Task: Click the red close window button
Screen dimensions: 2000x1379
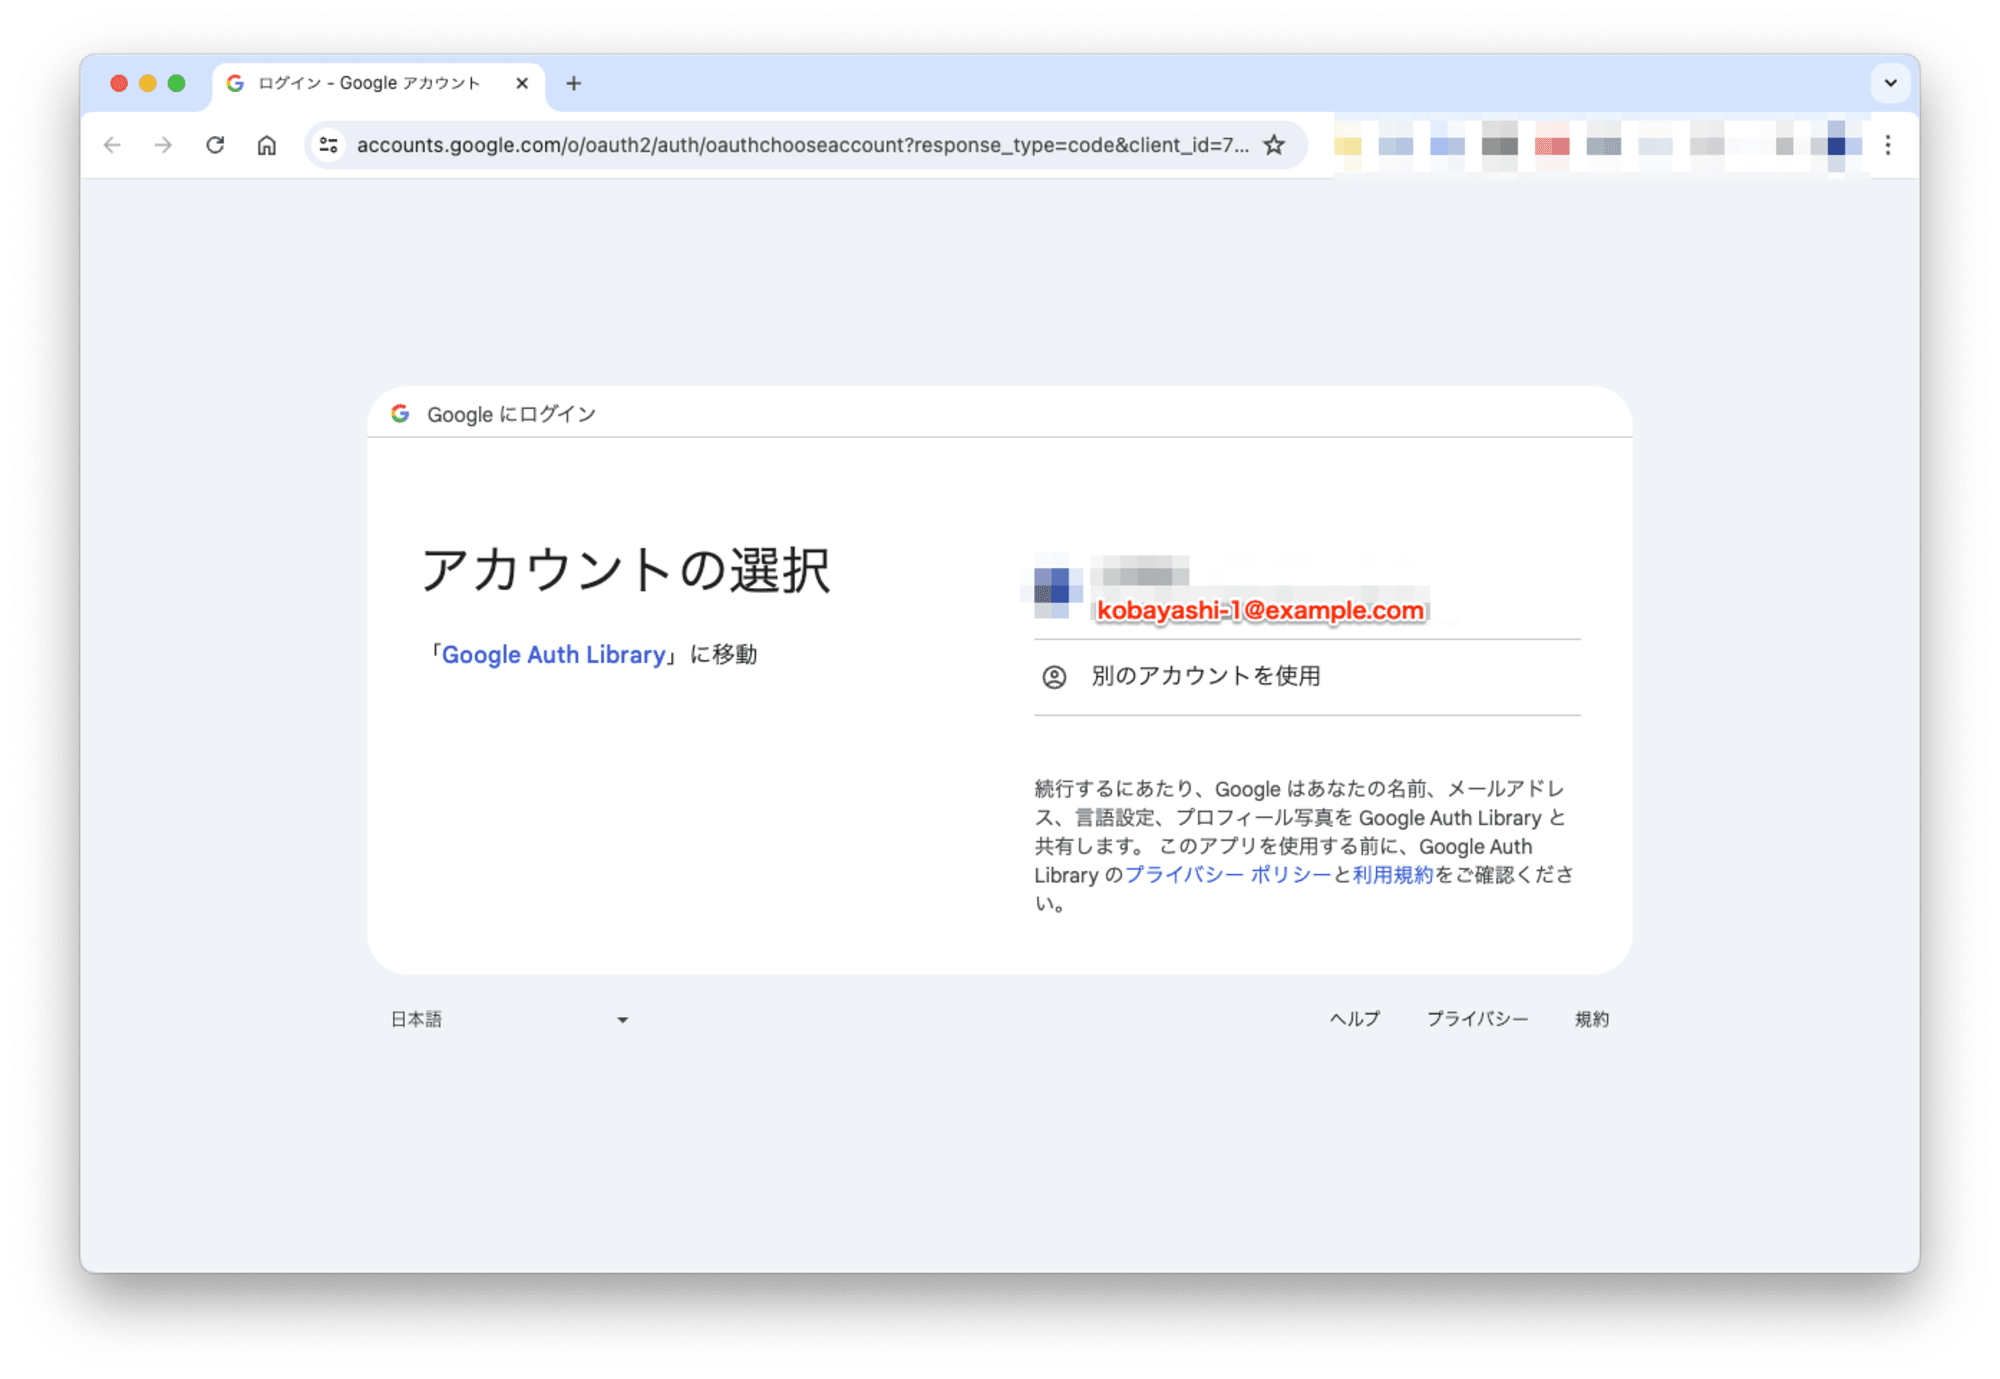Action: pyautogui.click(x=119, y=83)
